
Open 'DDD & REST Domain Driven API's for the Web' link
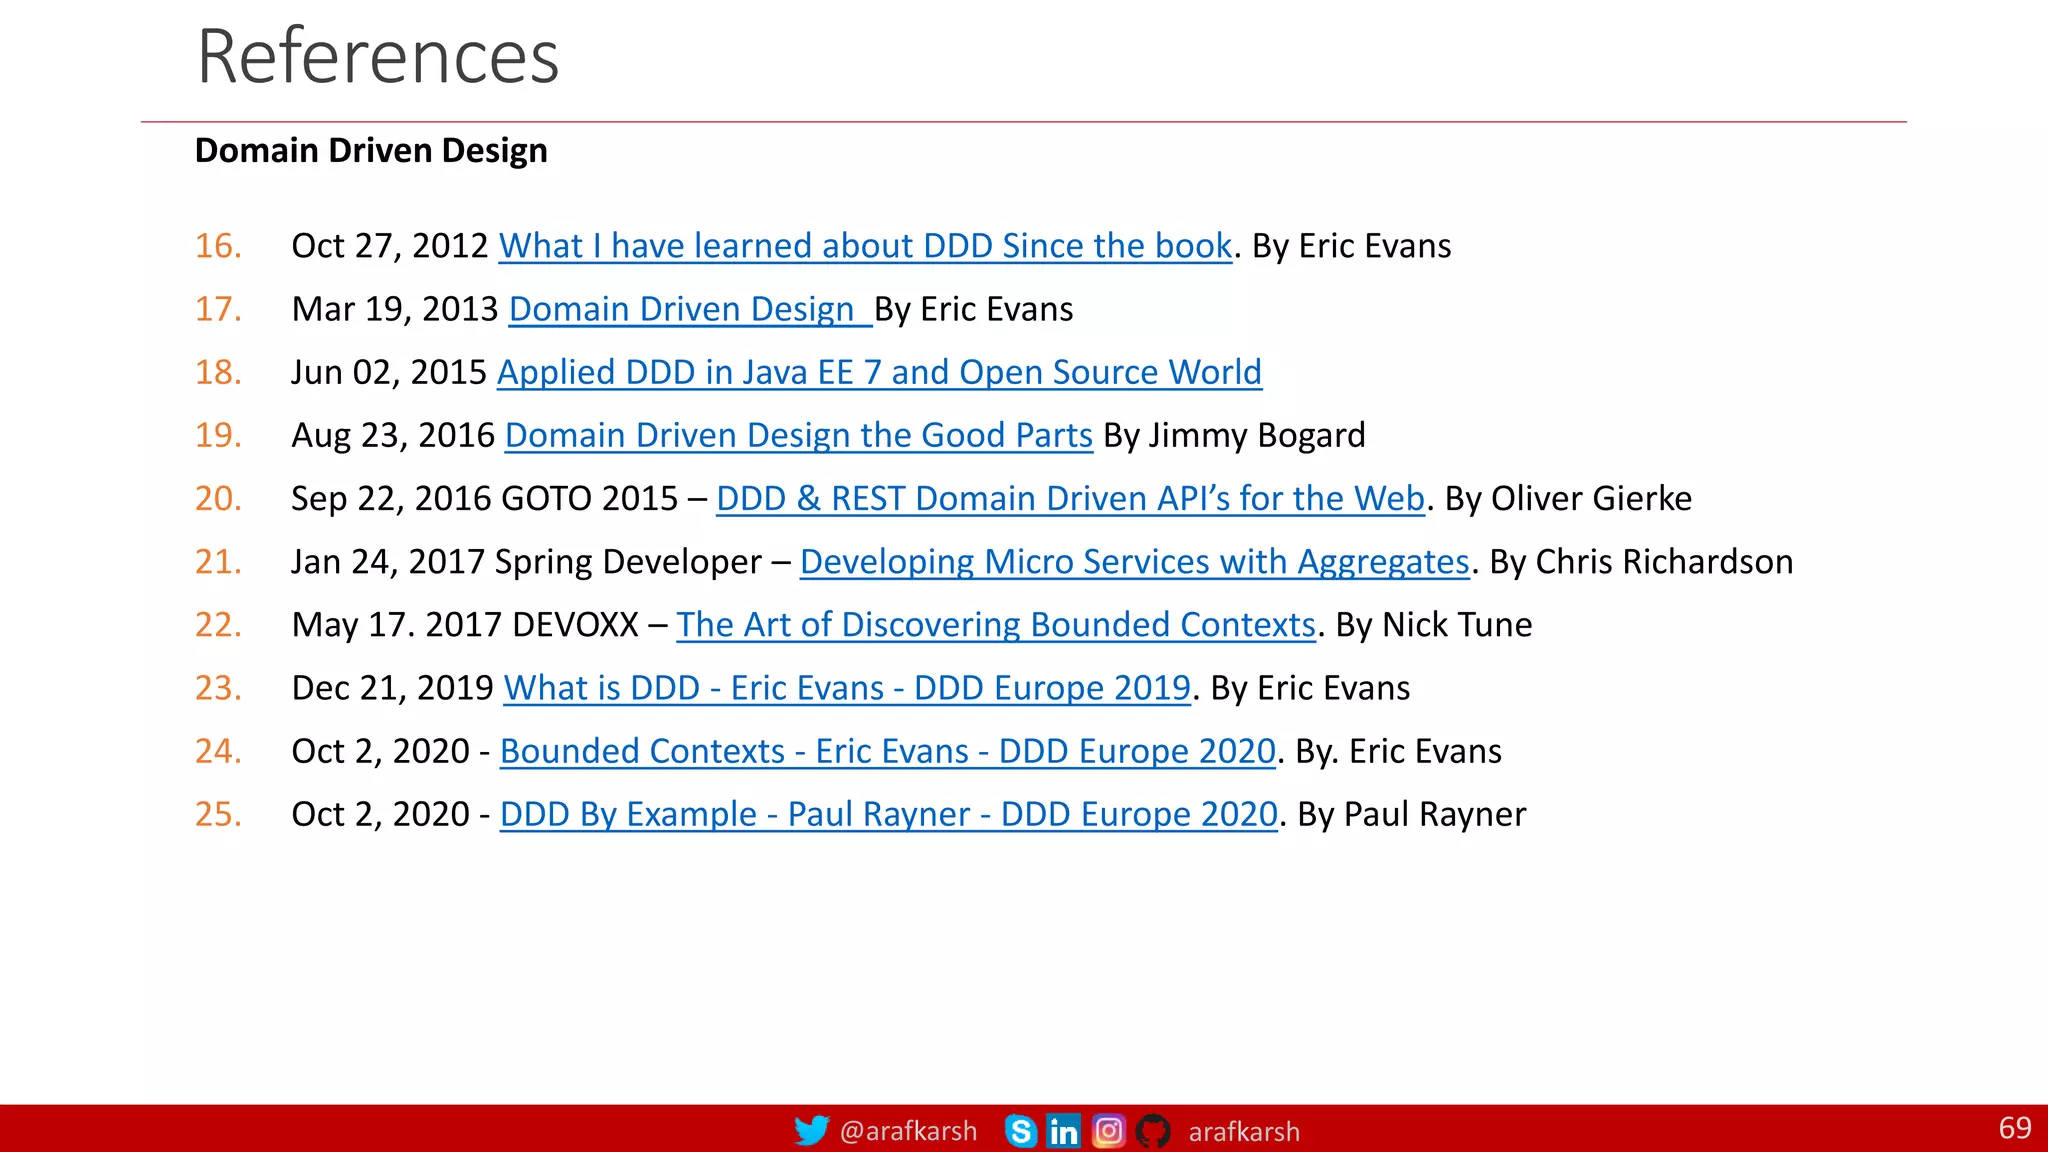click(x=1070, y=498)
